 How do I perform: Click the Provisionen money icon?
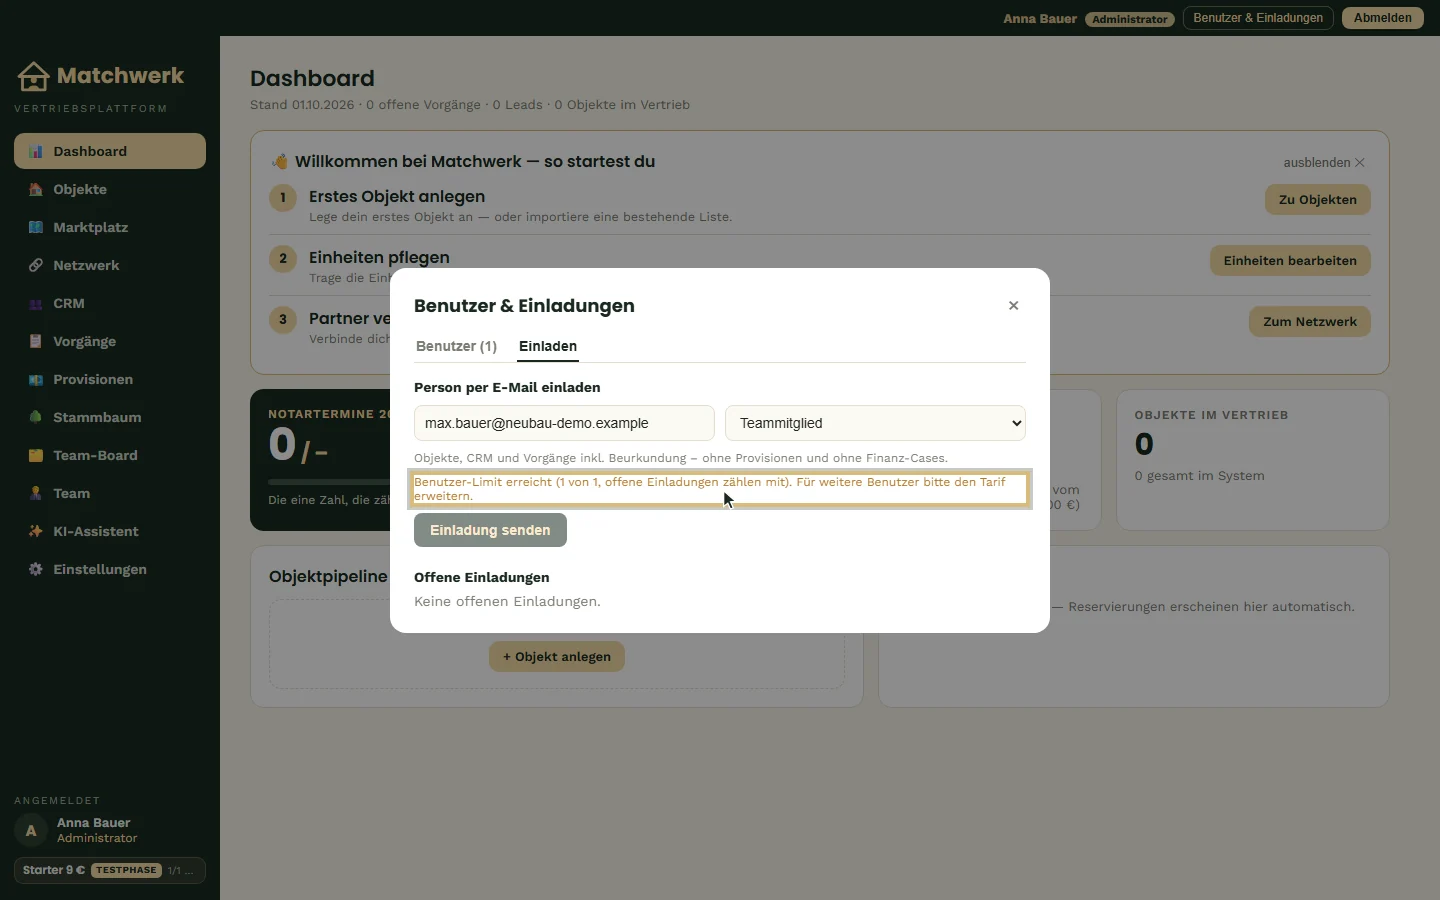(x=36, y=380)
